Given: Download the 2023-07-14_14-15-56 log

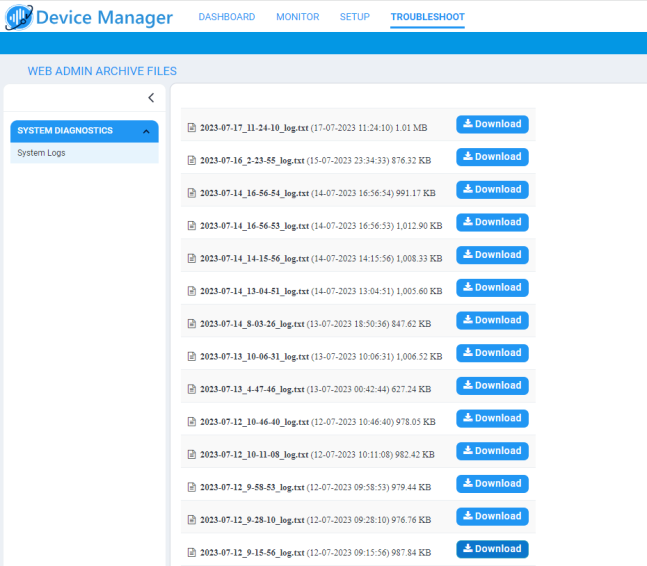Looking at the screenshot, I should tap(492, 255).
